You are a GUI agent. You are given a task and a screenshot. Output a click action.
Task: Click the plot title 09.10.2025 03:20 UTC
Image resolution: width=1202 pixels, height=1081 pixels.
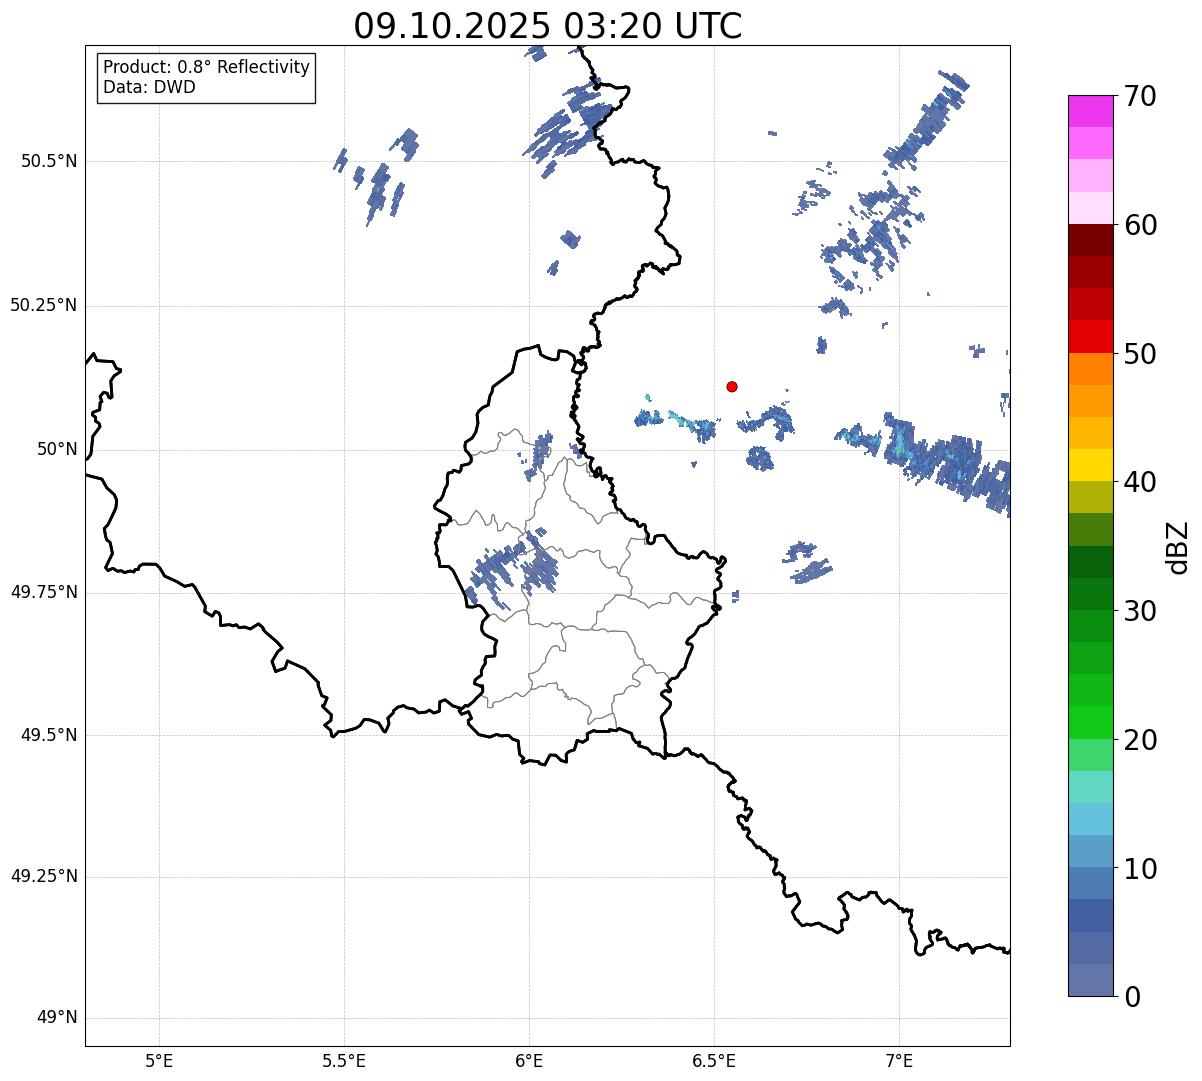548,26
